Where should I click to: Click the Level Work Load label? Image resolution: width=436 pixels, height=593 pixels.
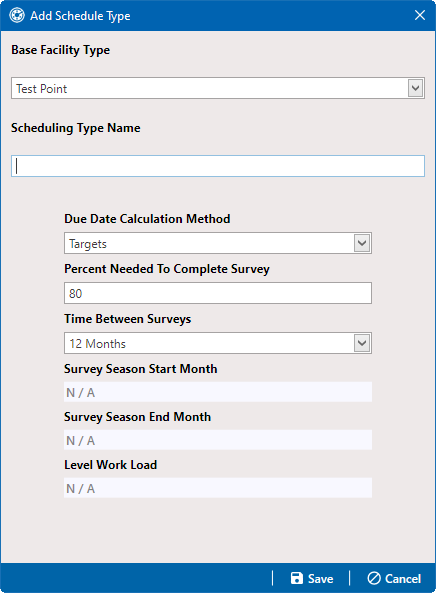tap(110, 464)
